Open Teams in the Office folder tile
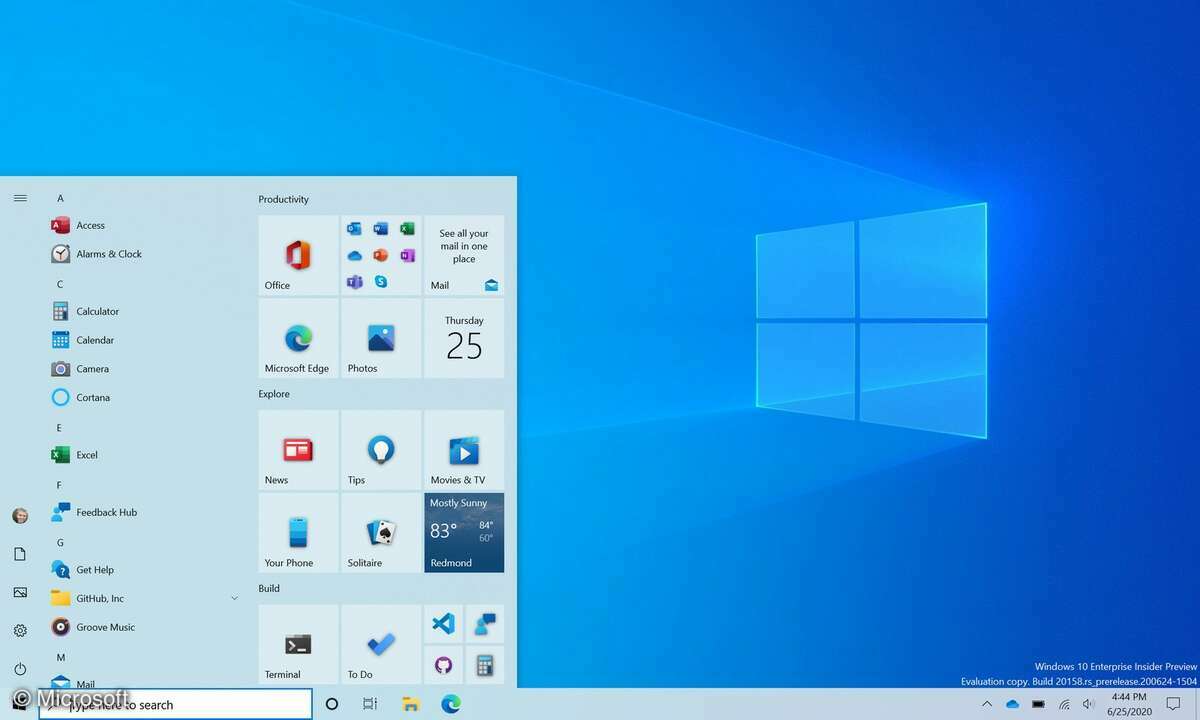The image size is (1200, 720). coord(354,282)
